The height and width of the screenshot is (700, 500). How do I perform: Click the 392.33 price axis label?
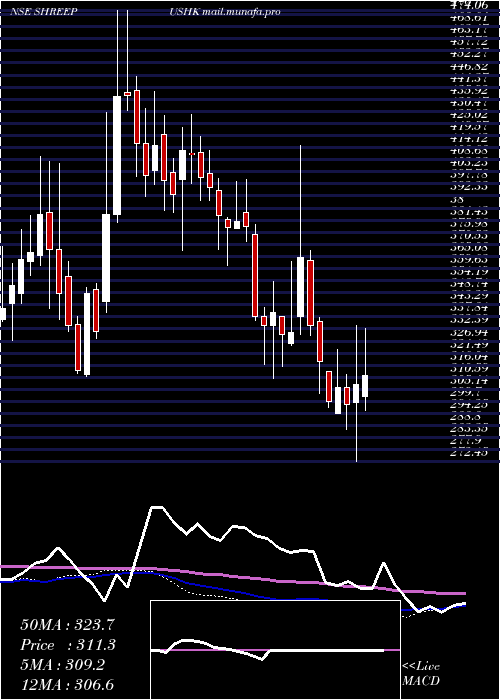pyautogui.click(x=469, y=188)
